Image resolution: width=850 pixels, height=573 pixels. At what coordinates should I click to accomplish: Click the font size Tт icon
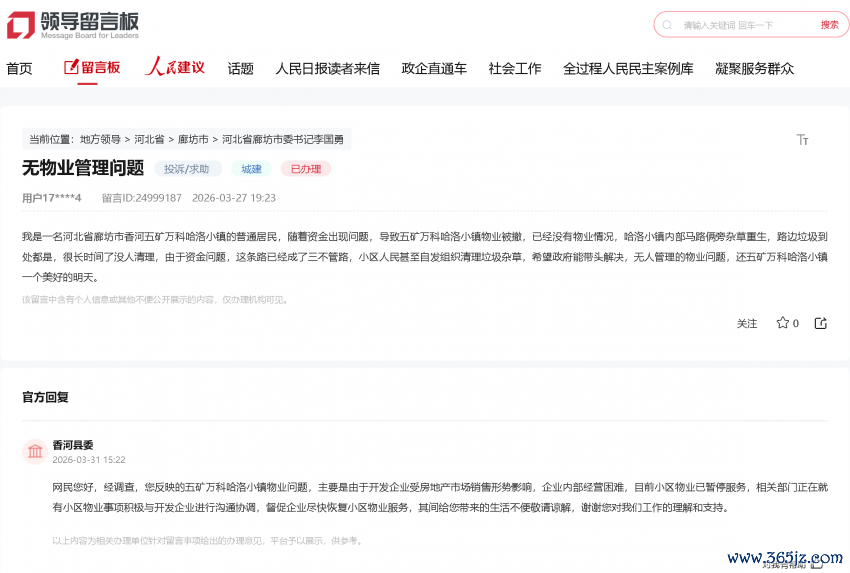802,140
